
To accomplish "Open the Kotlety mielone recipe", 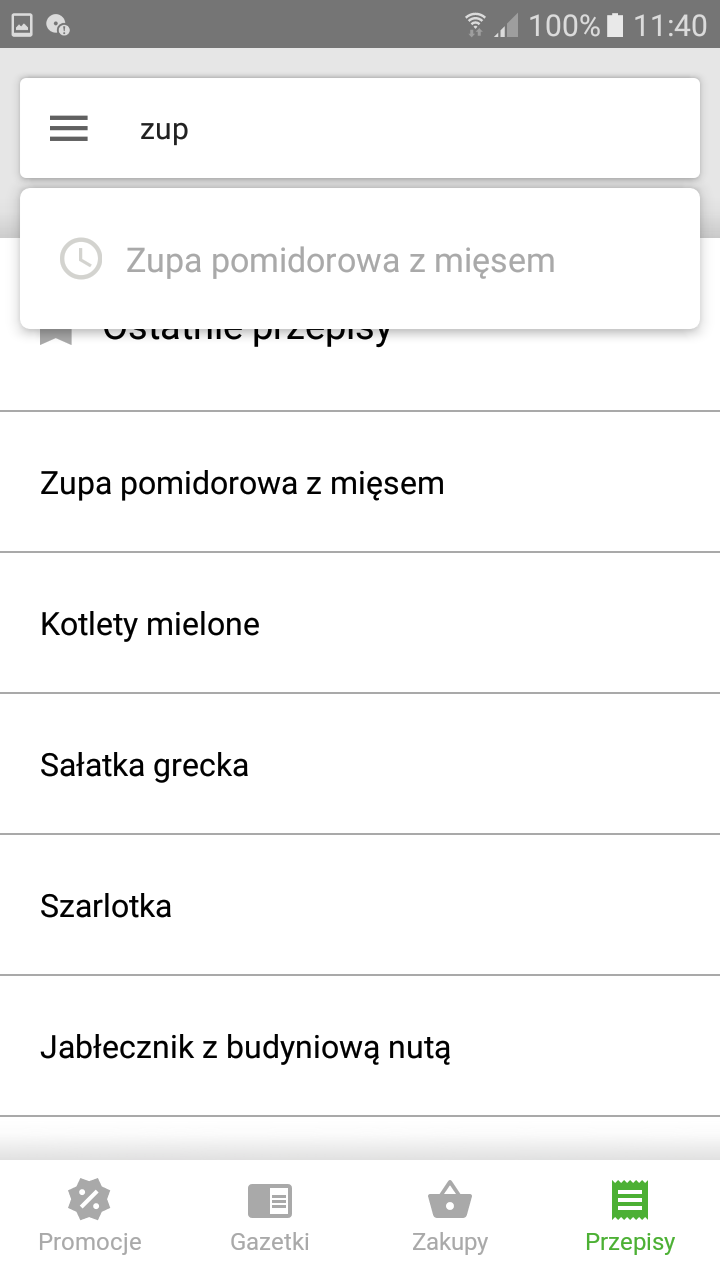I will coord(150,624).
